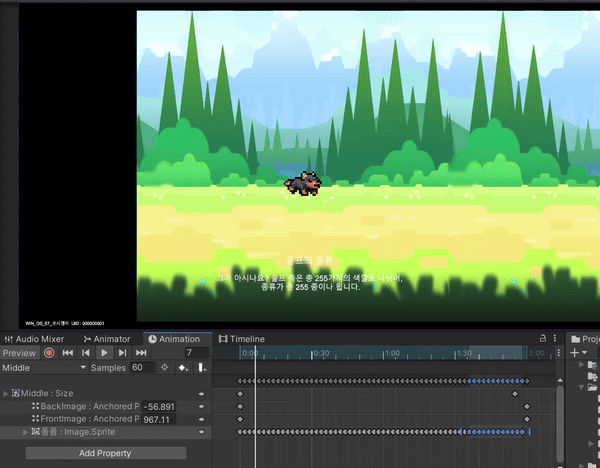Open the property menu for BackImage
The image size is (600, 468).
(201, 406)
